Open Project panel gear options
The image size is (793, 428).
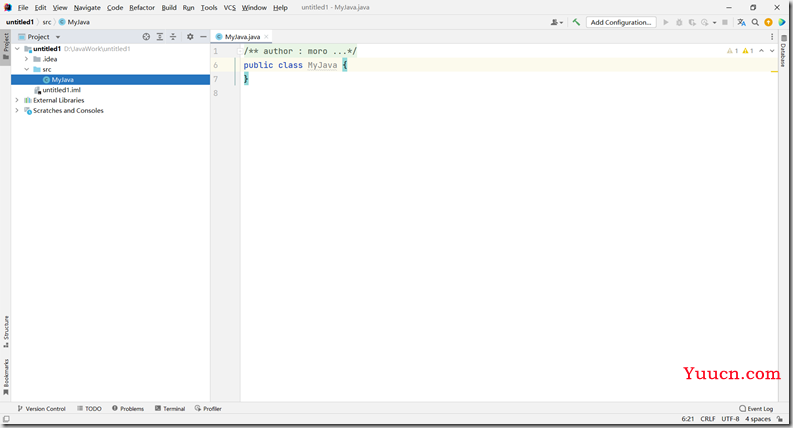190,37
